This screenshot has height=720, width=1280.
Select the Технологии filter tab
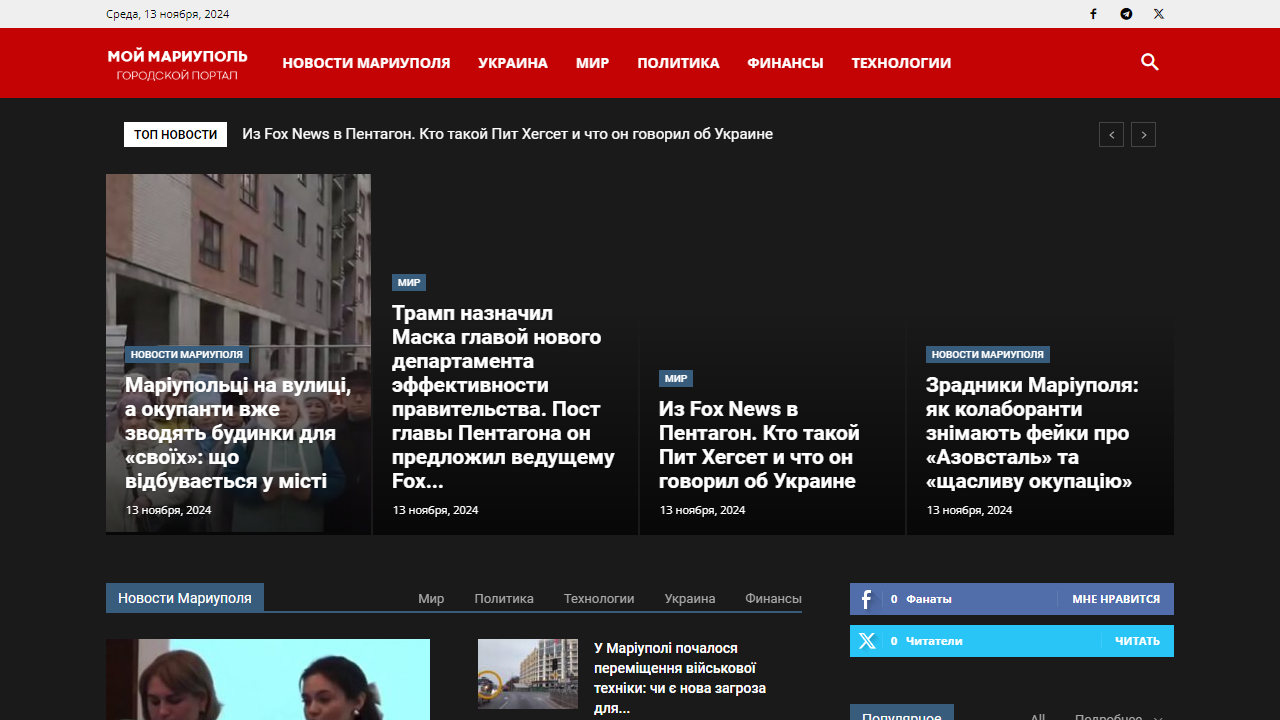click(x=598, y=599)
